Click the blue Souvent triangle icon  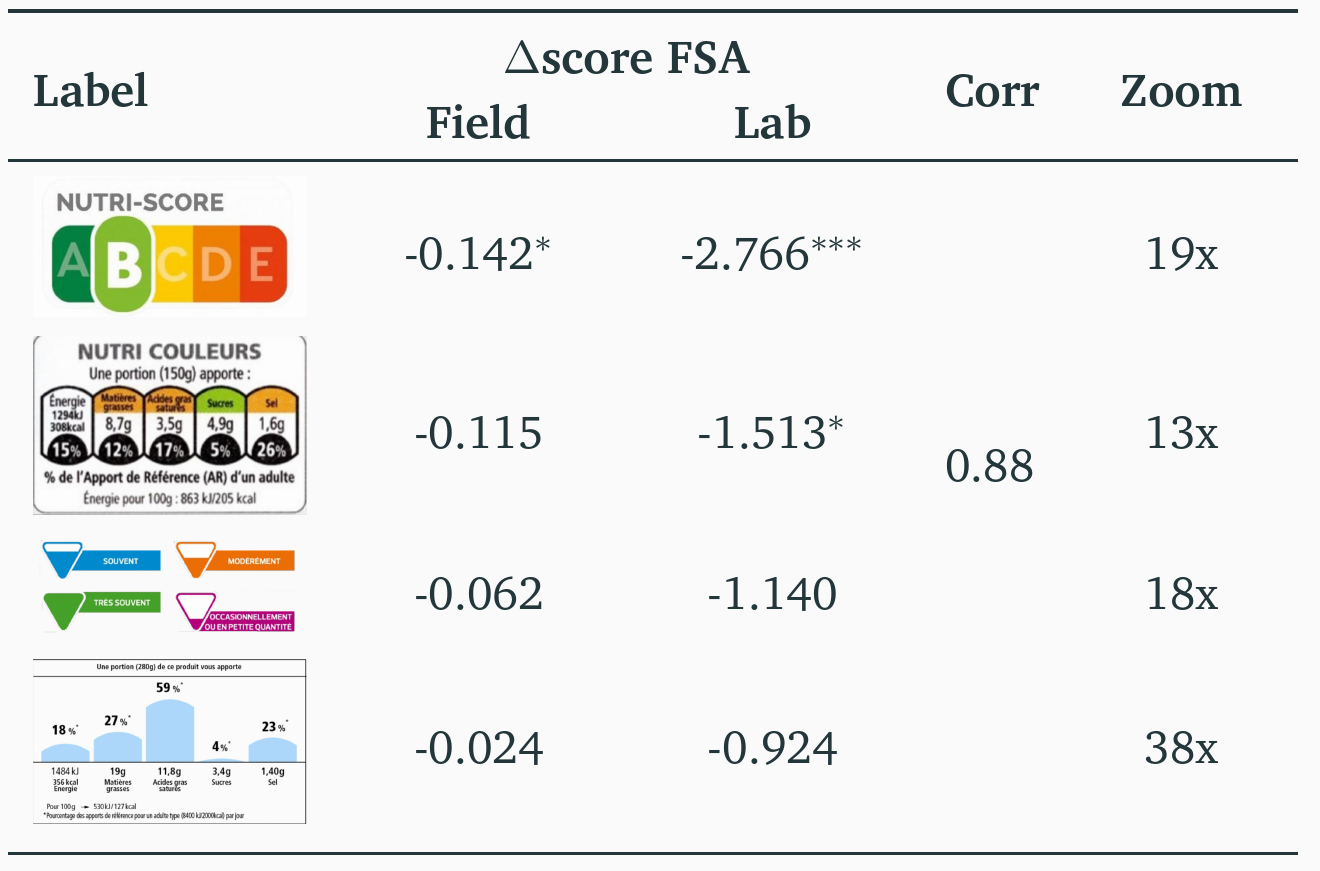pos(61,559)
